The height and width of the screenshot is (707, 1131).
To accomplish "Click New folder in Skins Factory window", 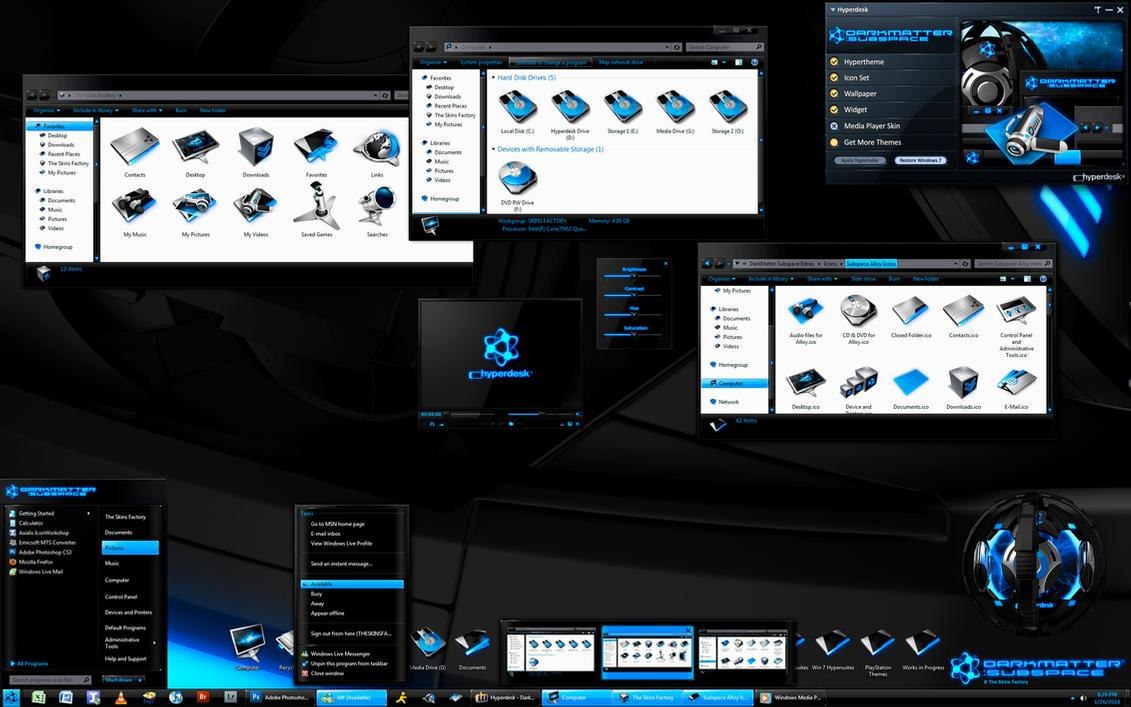I will tap(213, 110).
